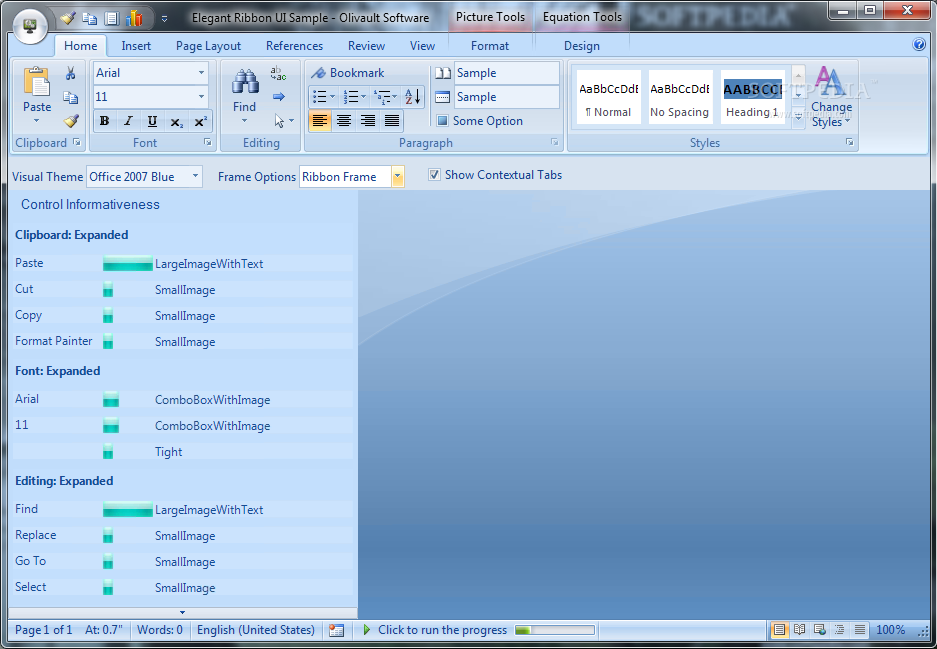Click the Copy icon in the Clipboard group
Screen dimensions: 937x649
[71, 97]
